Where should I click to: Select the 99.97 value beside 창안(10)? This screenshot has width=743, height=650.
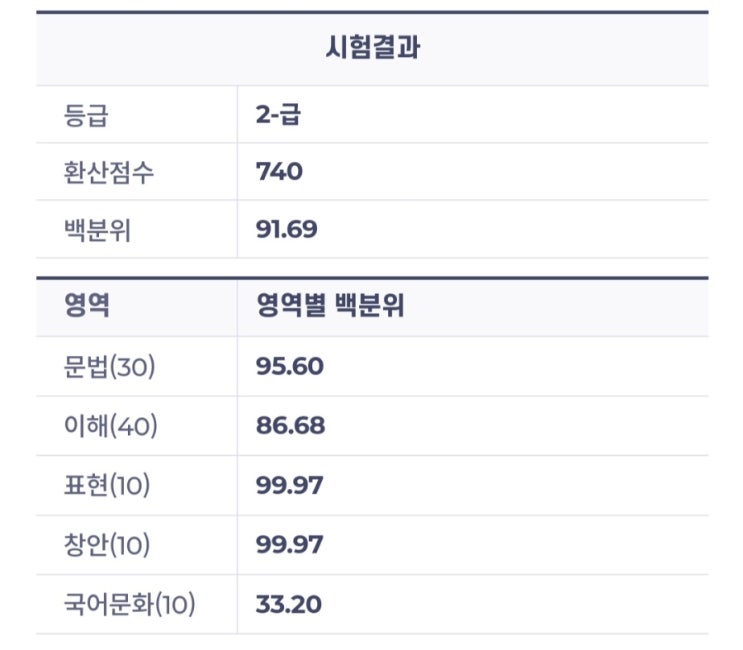[290, 545]
